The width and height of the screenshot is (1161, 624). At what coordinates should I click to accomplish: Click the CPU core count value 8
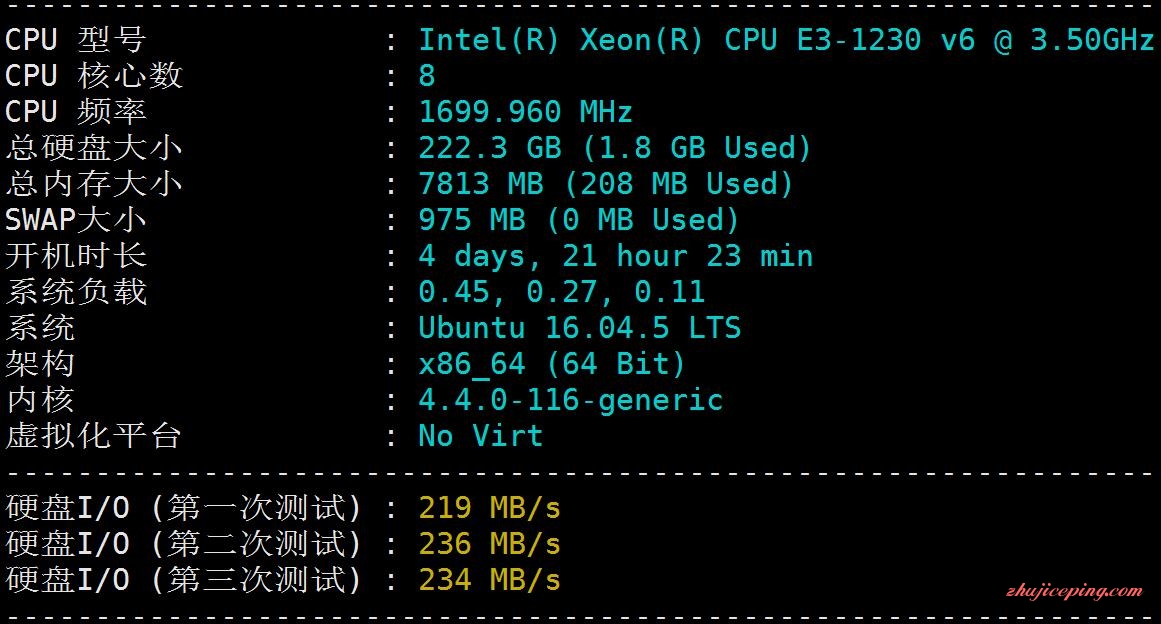427,76
